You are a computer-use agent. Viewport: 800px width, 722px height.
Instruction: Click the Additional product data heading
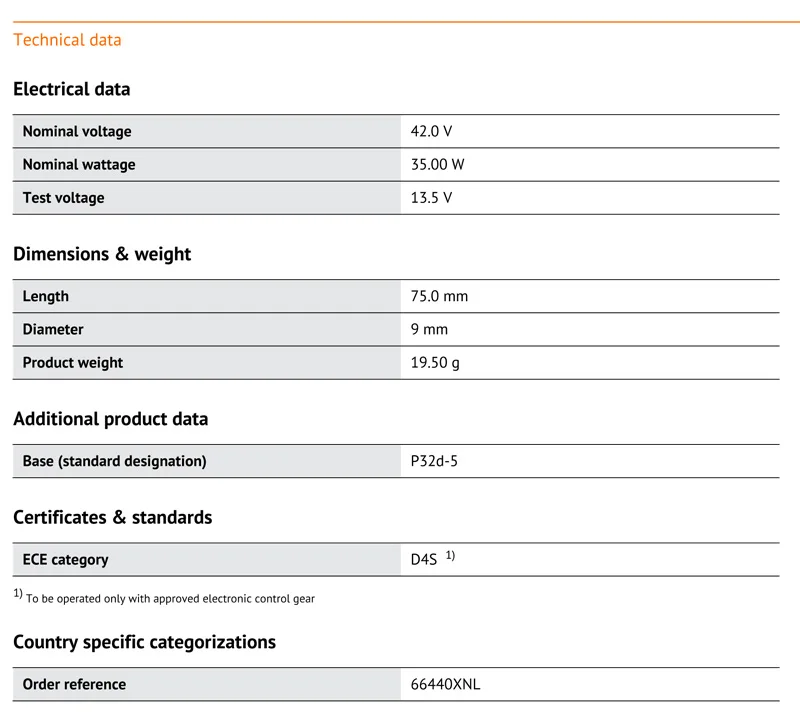111,419
